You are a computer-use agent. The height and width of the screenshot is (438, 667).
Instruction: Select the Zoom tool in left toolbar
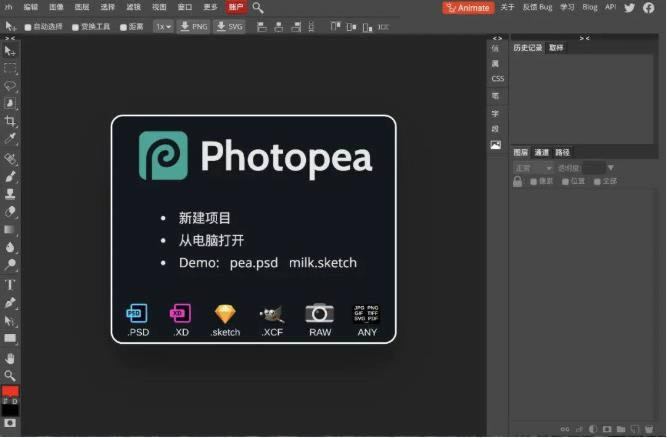point(9,375)
